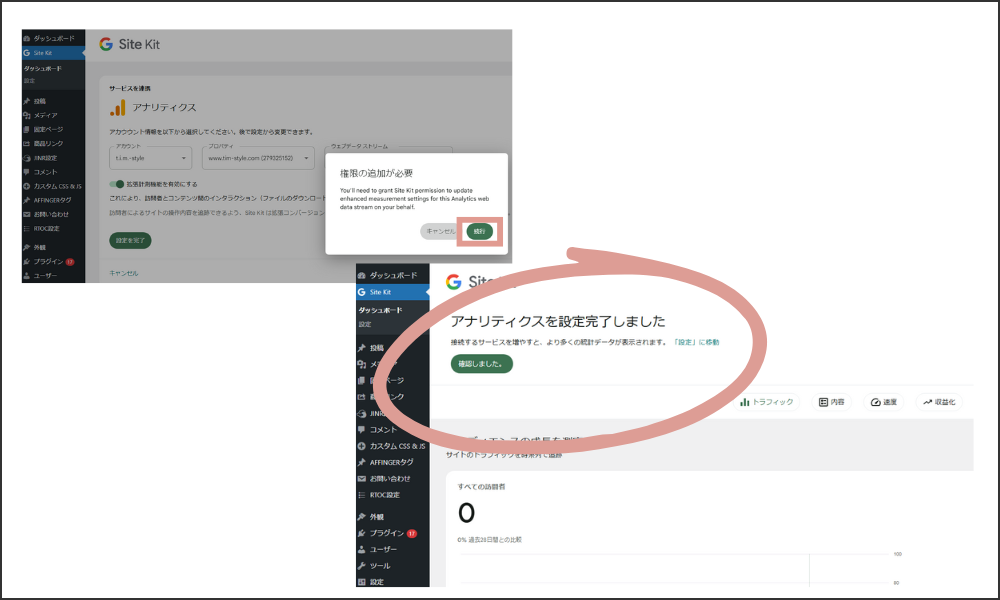Click 設定 icon at bottom of setup-complete sidebar
Image resolution: width=1000 pixels, height=600 pixels.
pos(362,582)
